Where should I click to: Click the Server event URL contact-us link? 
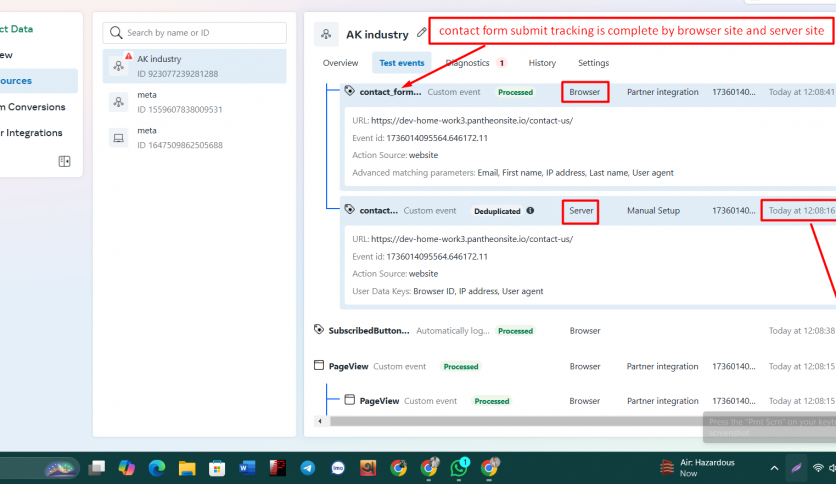[472, 239]
